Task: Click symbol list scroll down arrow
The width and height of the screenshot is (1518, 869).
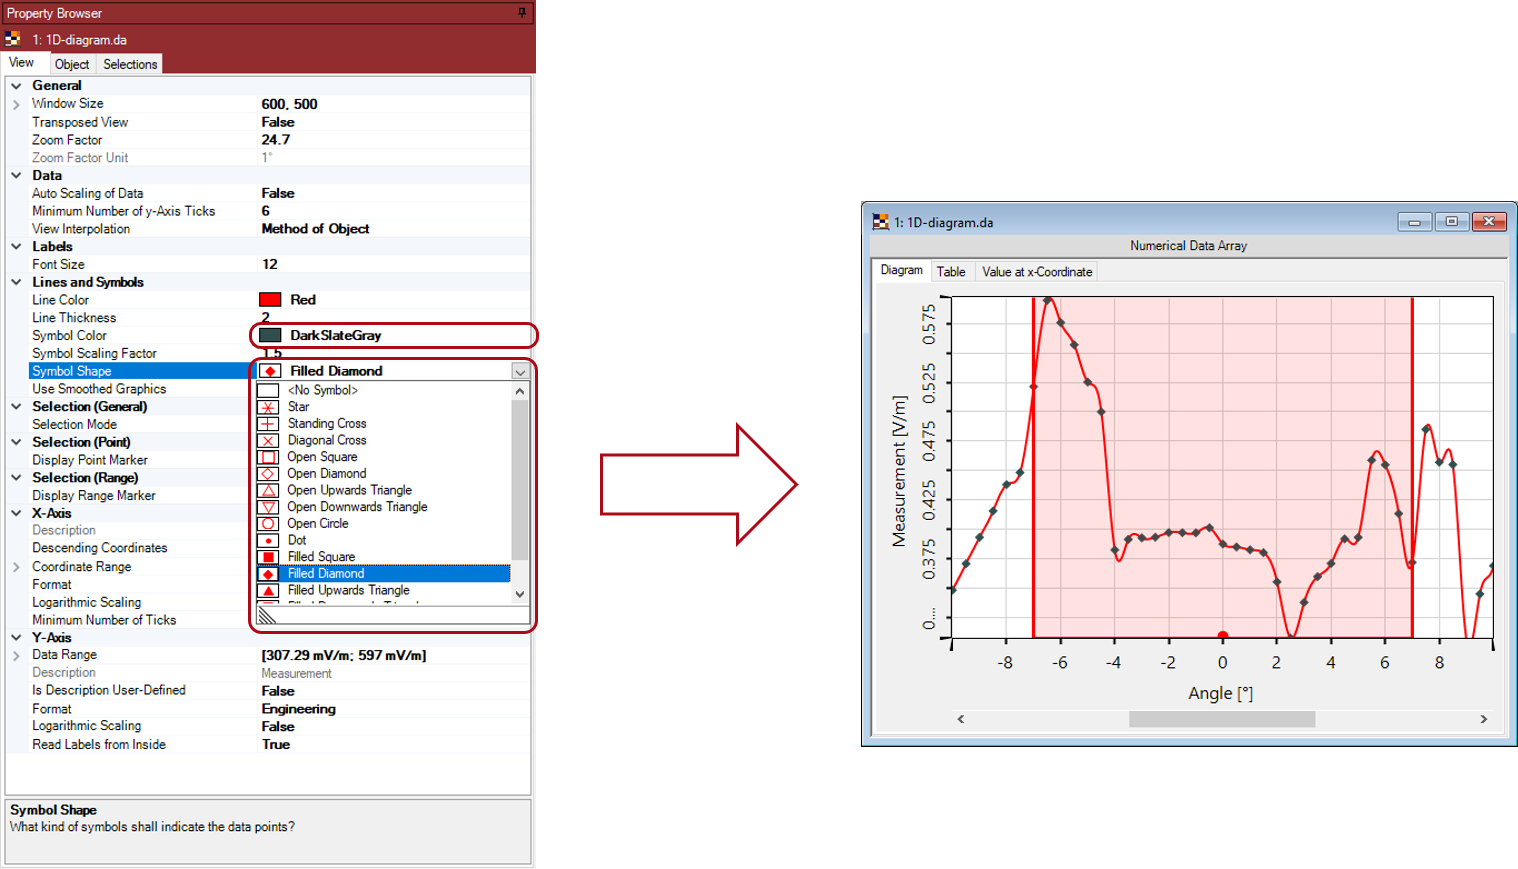Action: click(520, 594)
